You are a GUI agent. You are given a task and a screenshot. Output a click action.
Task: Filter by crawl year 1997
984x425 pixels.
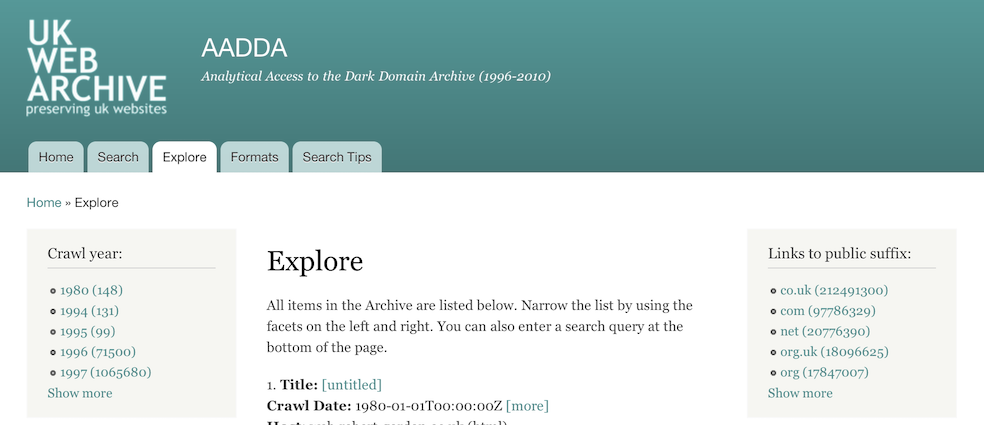[x=106, y=373]
